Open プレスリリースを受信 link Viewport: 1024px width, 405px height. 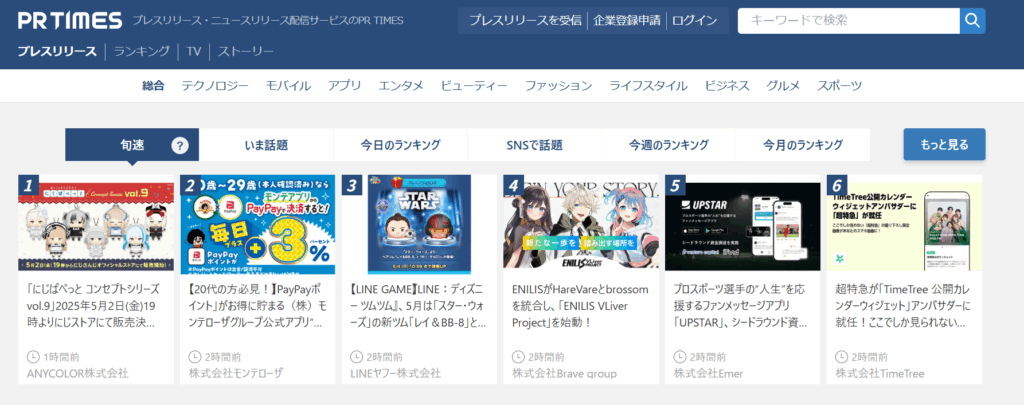pos(525,21)
